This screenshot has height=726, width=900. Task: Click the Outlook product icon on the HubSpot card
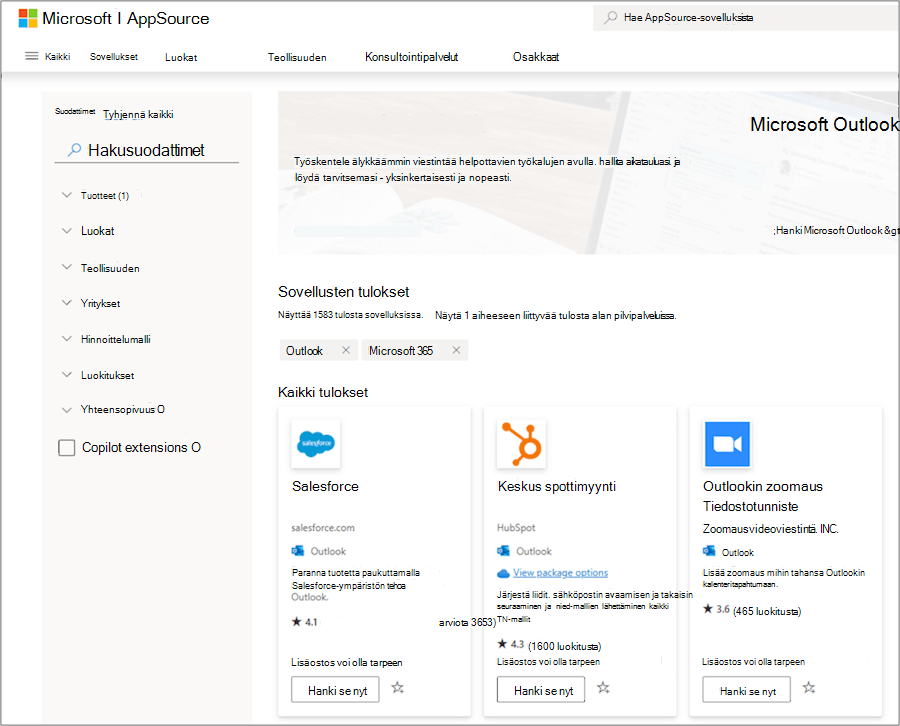tap(503, 551)
